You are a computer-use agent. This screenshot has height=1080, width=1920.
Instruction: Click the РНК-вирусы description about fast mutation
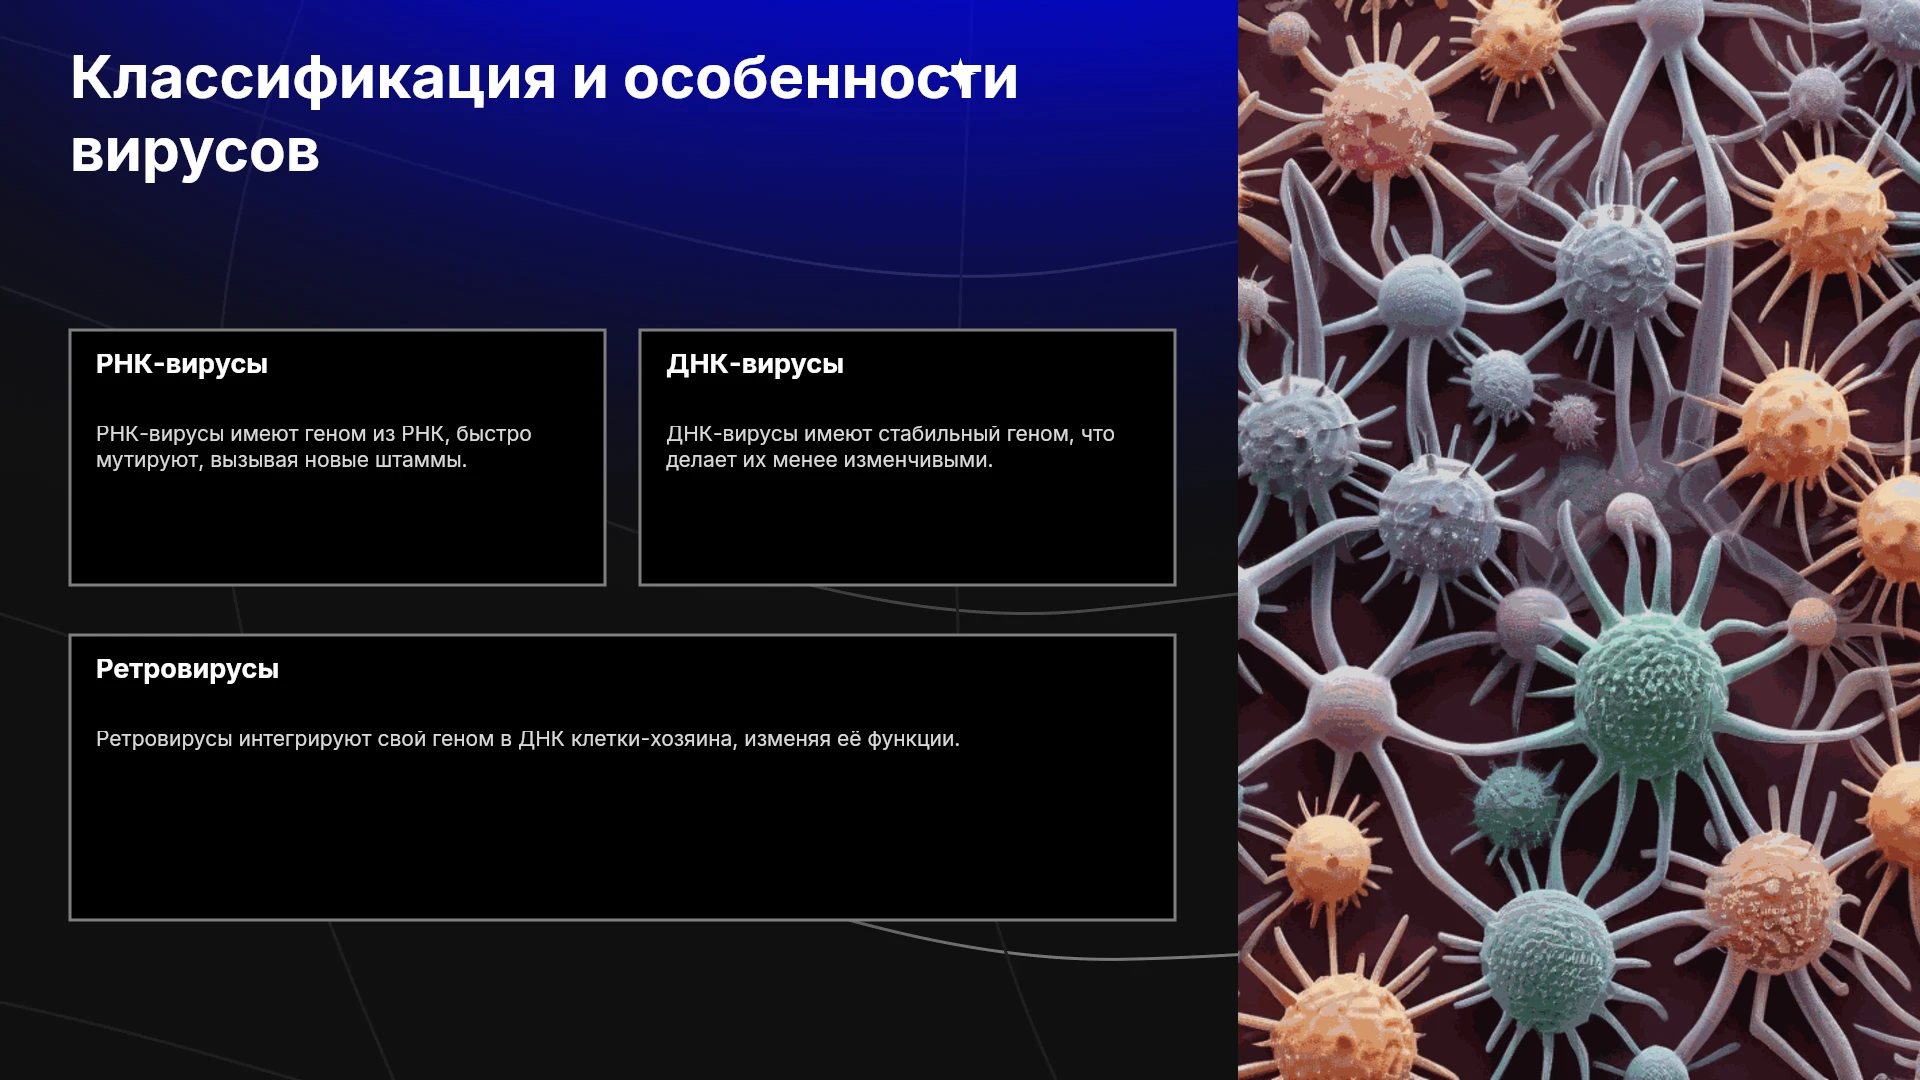coord(314,447)
